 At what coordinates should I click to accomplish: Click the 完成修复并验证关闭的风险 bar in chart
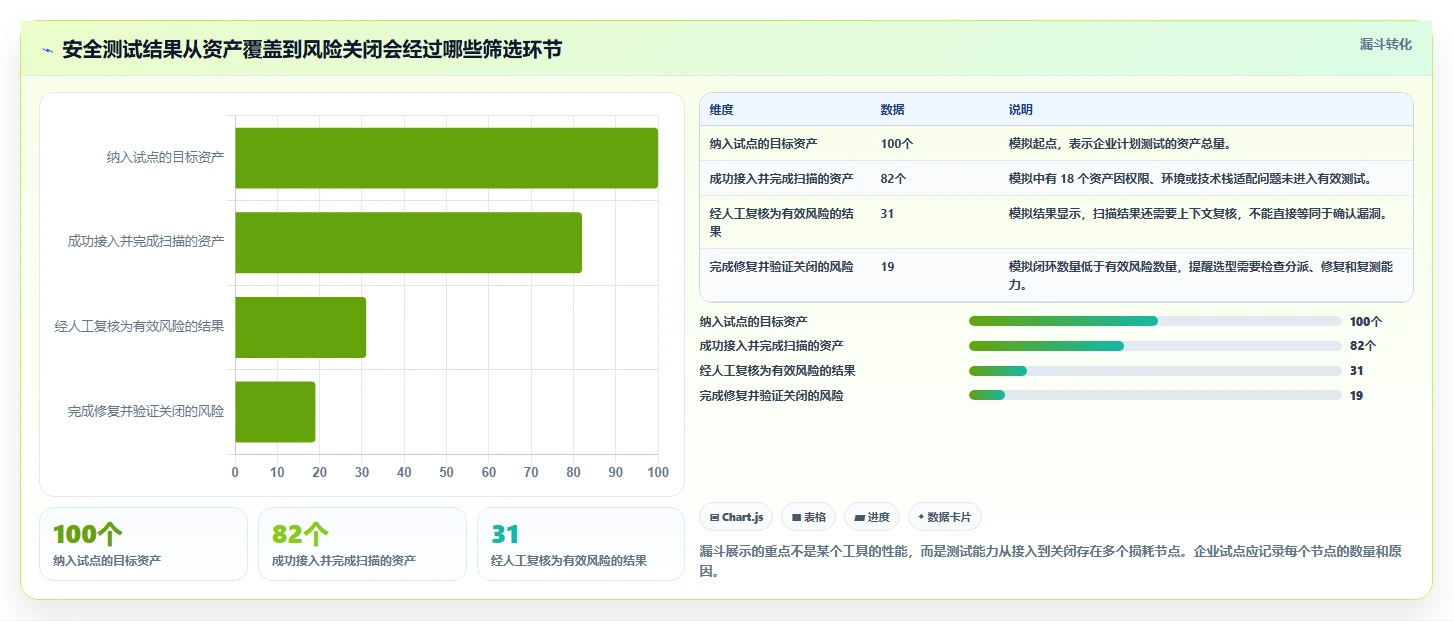coord(275,412)
